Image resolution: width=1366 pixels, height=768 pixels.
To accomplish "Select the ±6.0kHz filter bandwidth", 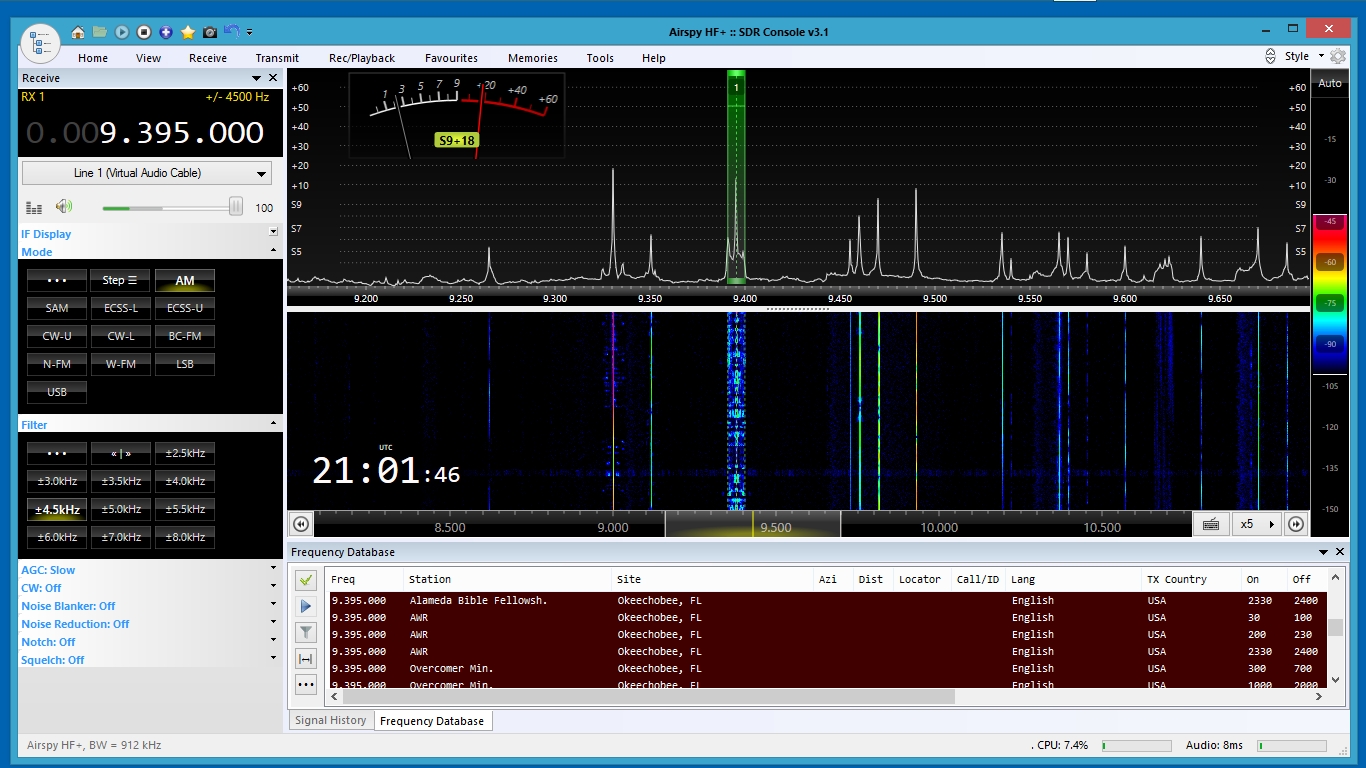I will [57, 537].
